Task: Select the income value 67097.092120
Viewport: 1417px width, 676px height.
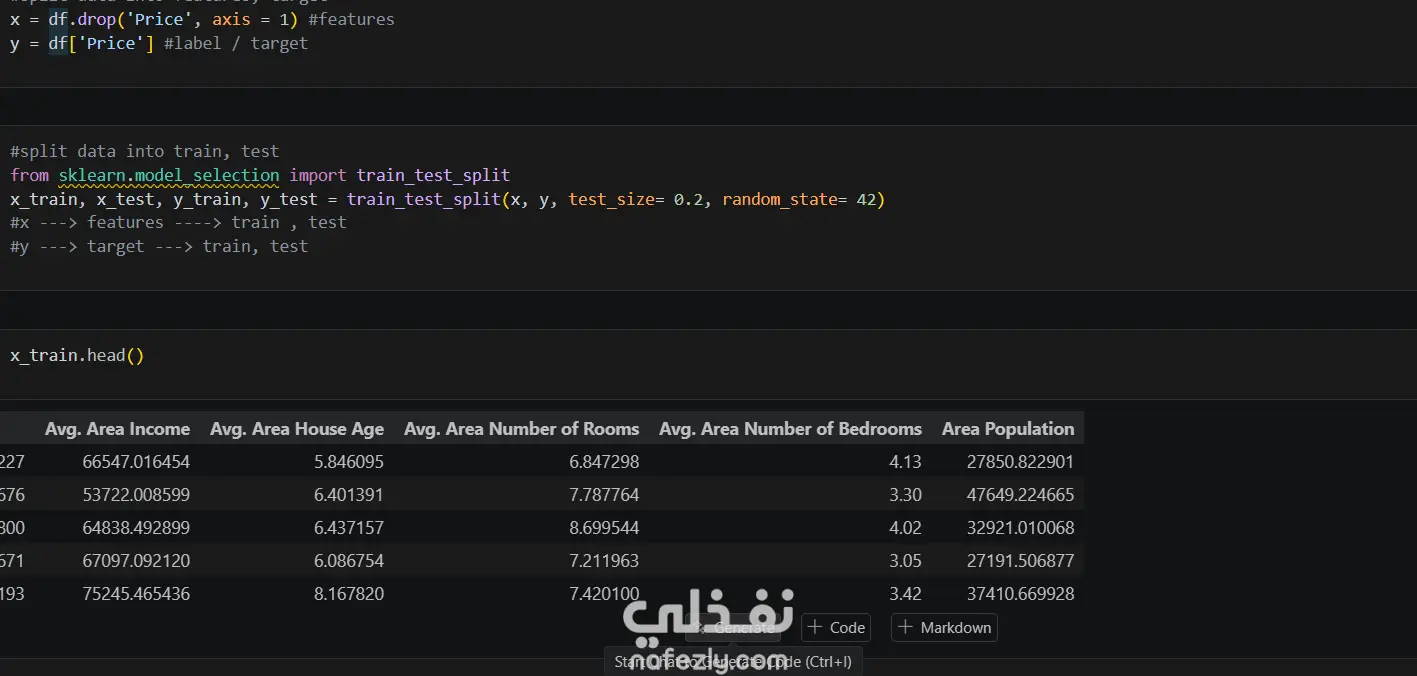Action: tap(136, 561)
